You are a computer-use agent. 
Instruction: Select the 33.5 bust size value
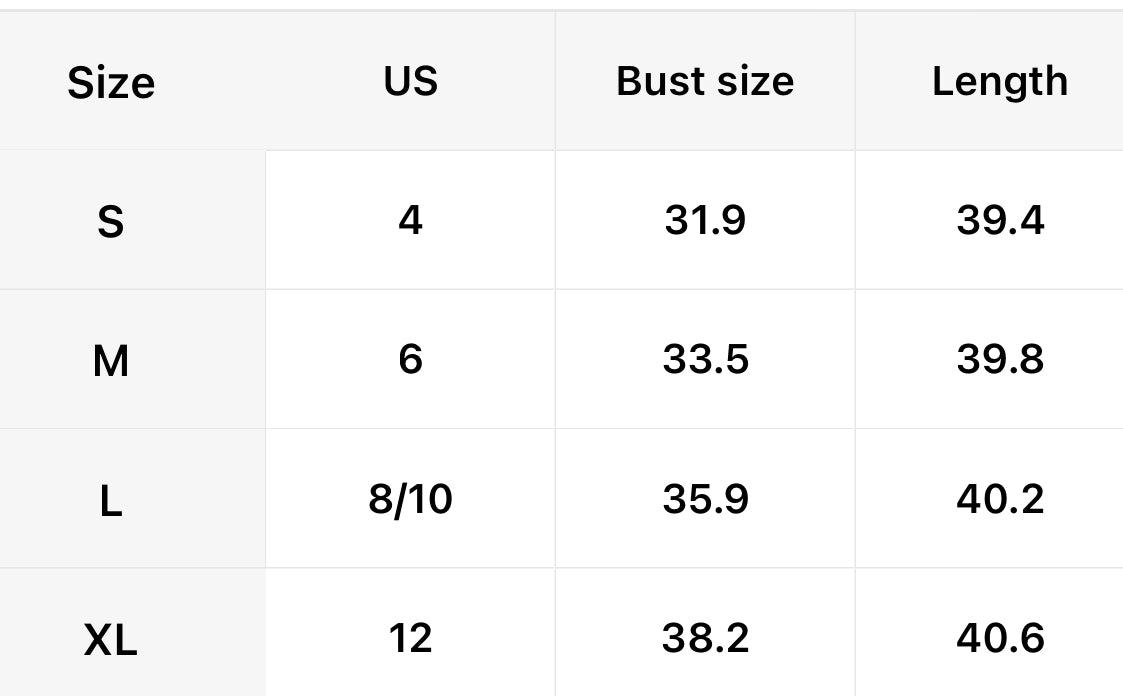click(x=705, y=358)
